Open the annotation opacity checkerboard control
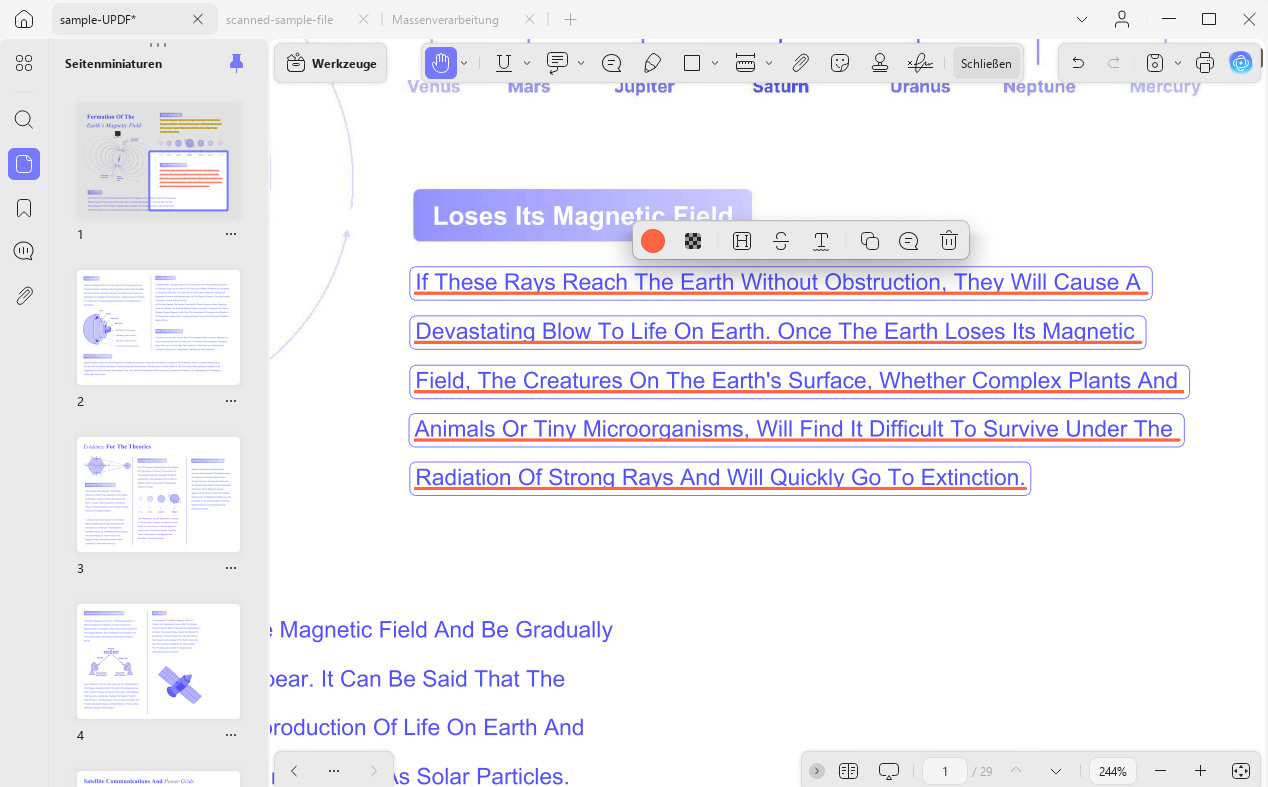The image size is (1268, 787). click(693, 241)
